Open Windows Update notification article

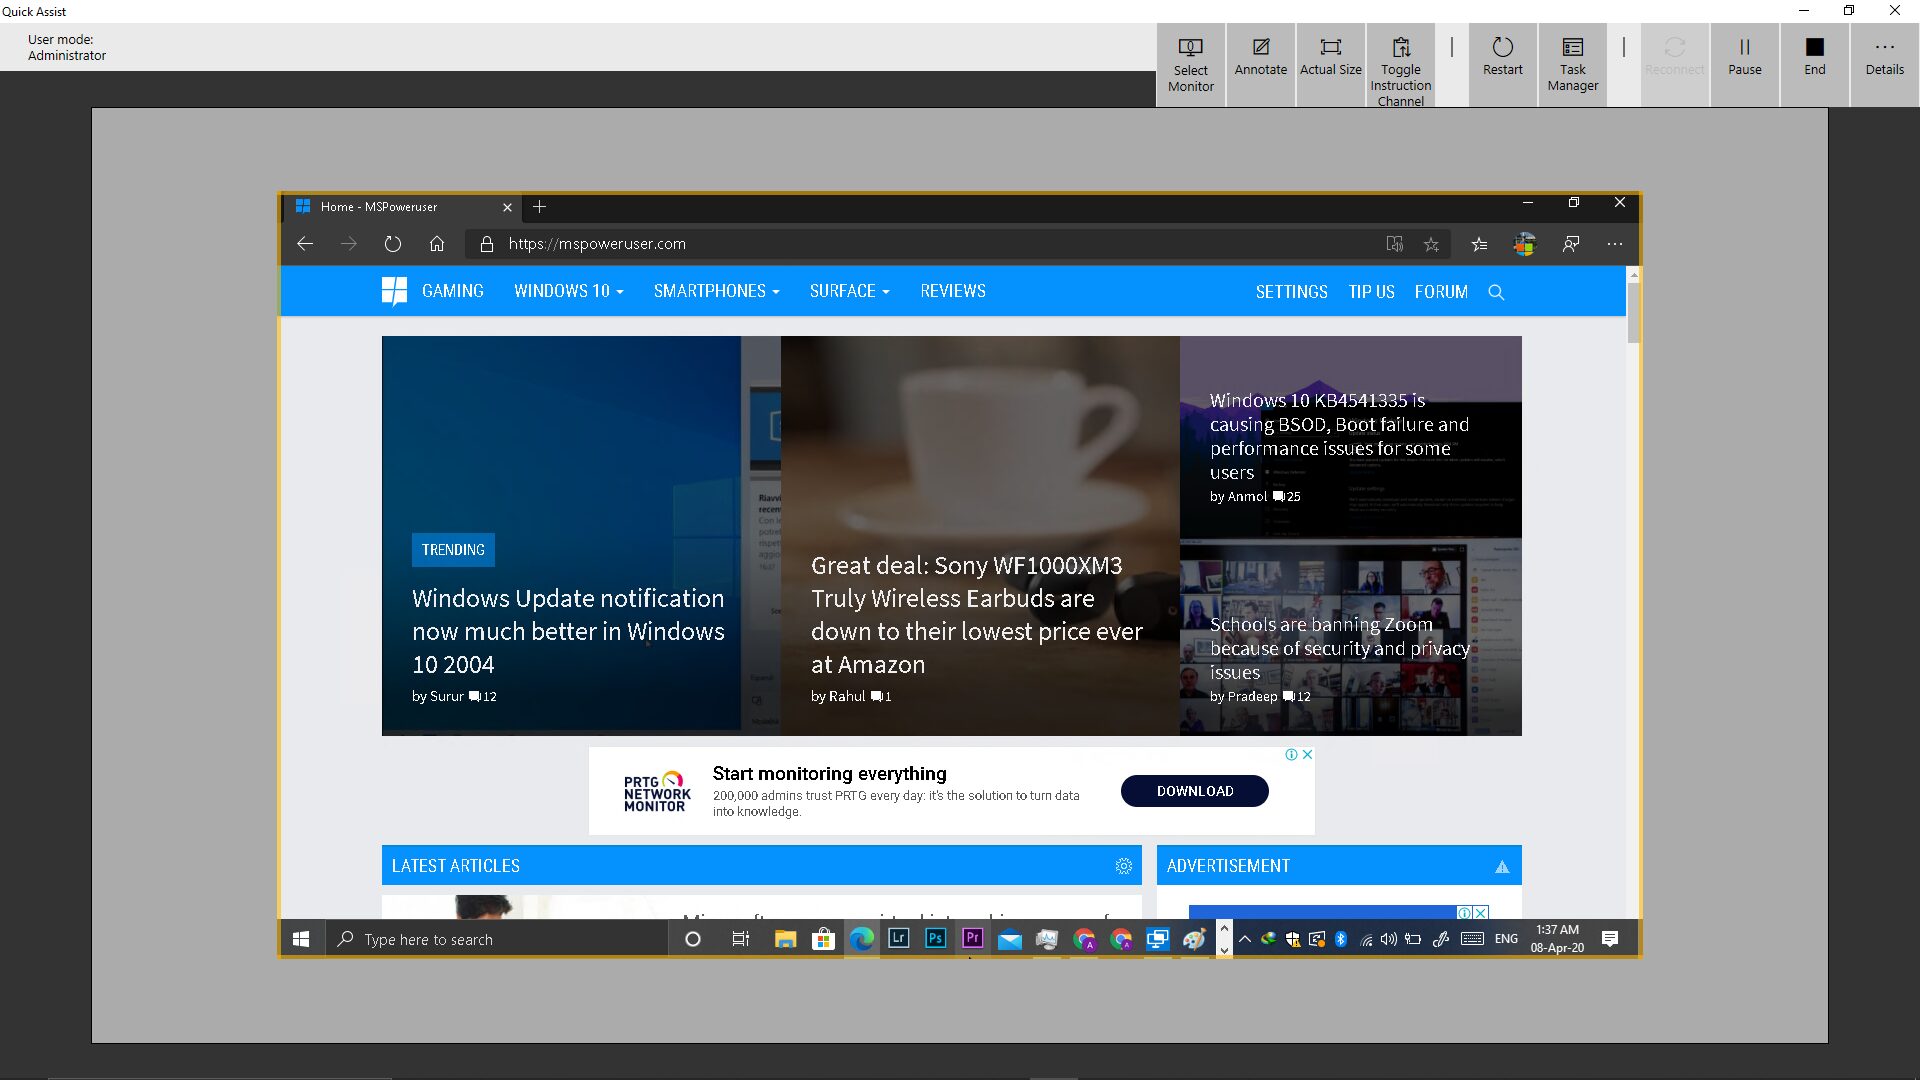pyautogui.click(x=568, y=631)
